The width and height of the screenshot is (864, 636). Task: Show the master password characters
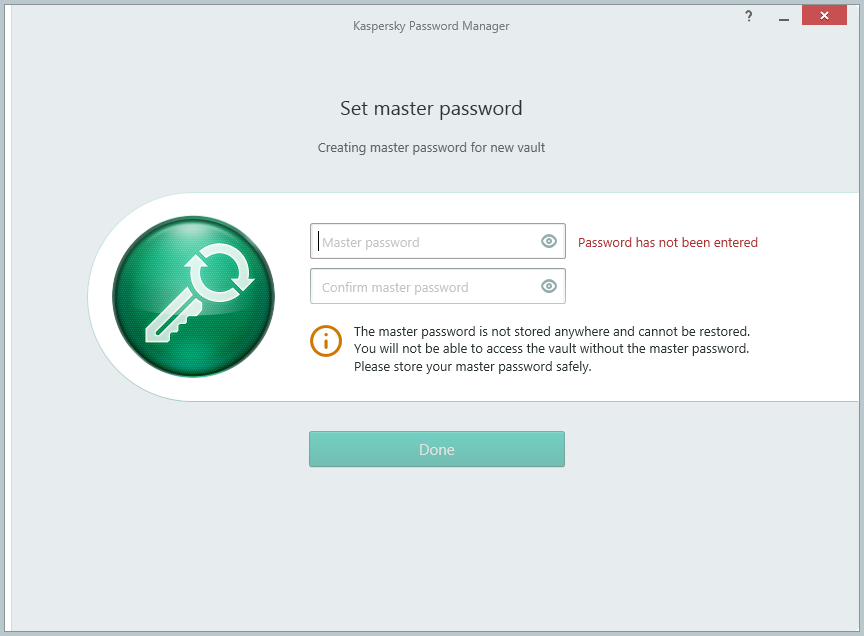coord(548,241)
